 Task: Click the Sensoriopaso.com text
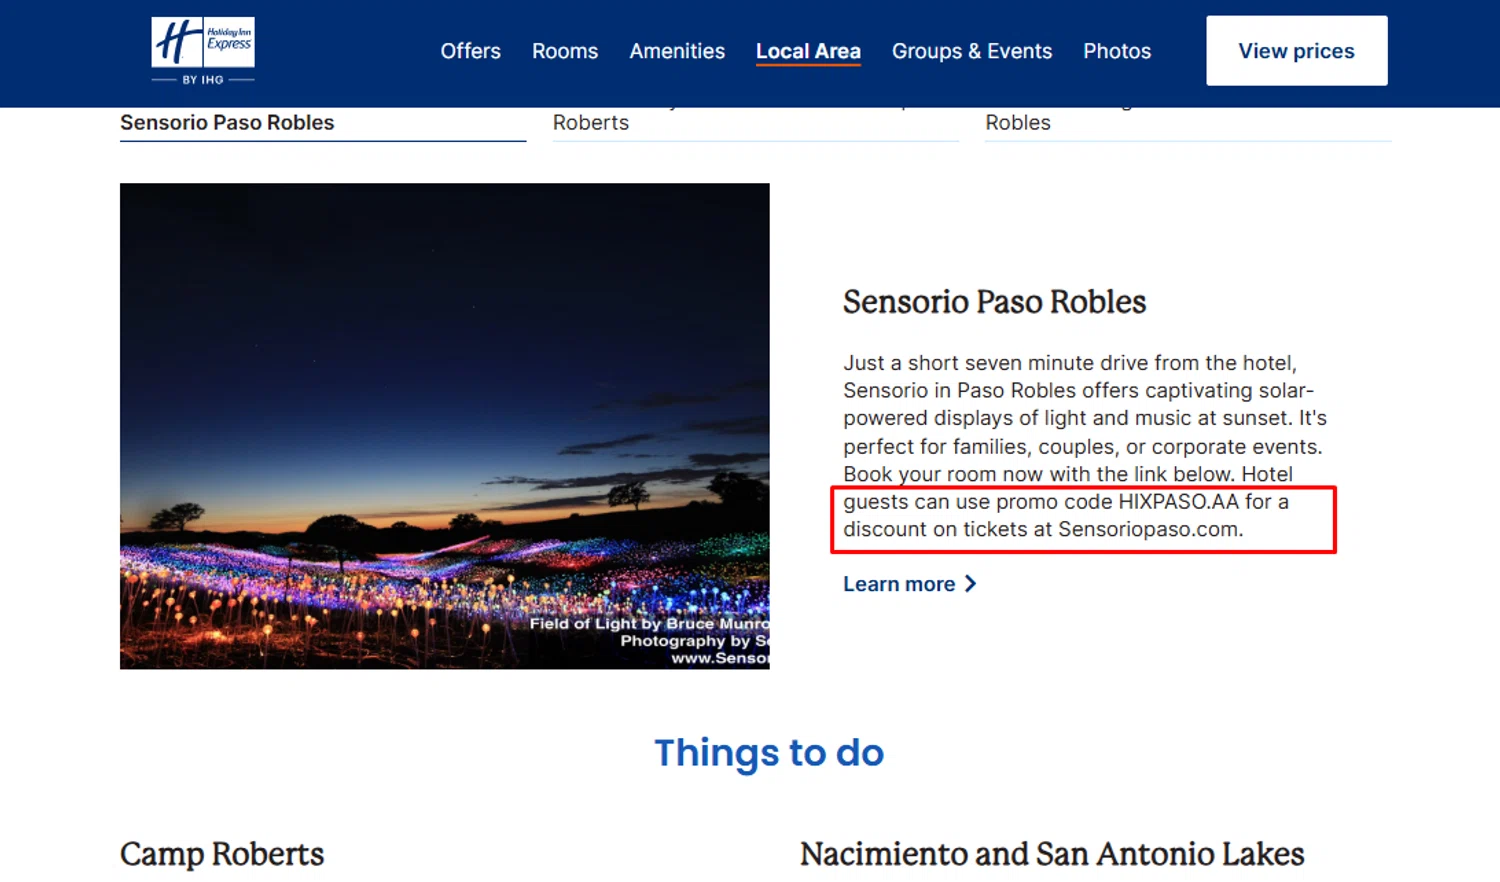pos(1150,530)
